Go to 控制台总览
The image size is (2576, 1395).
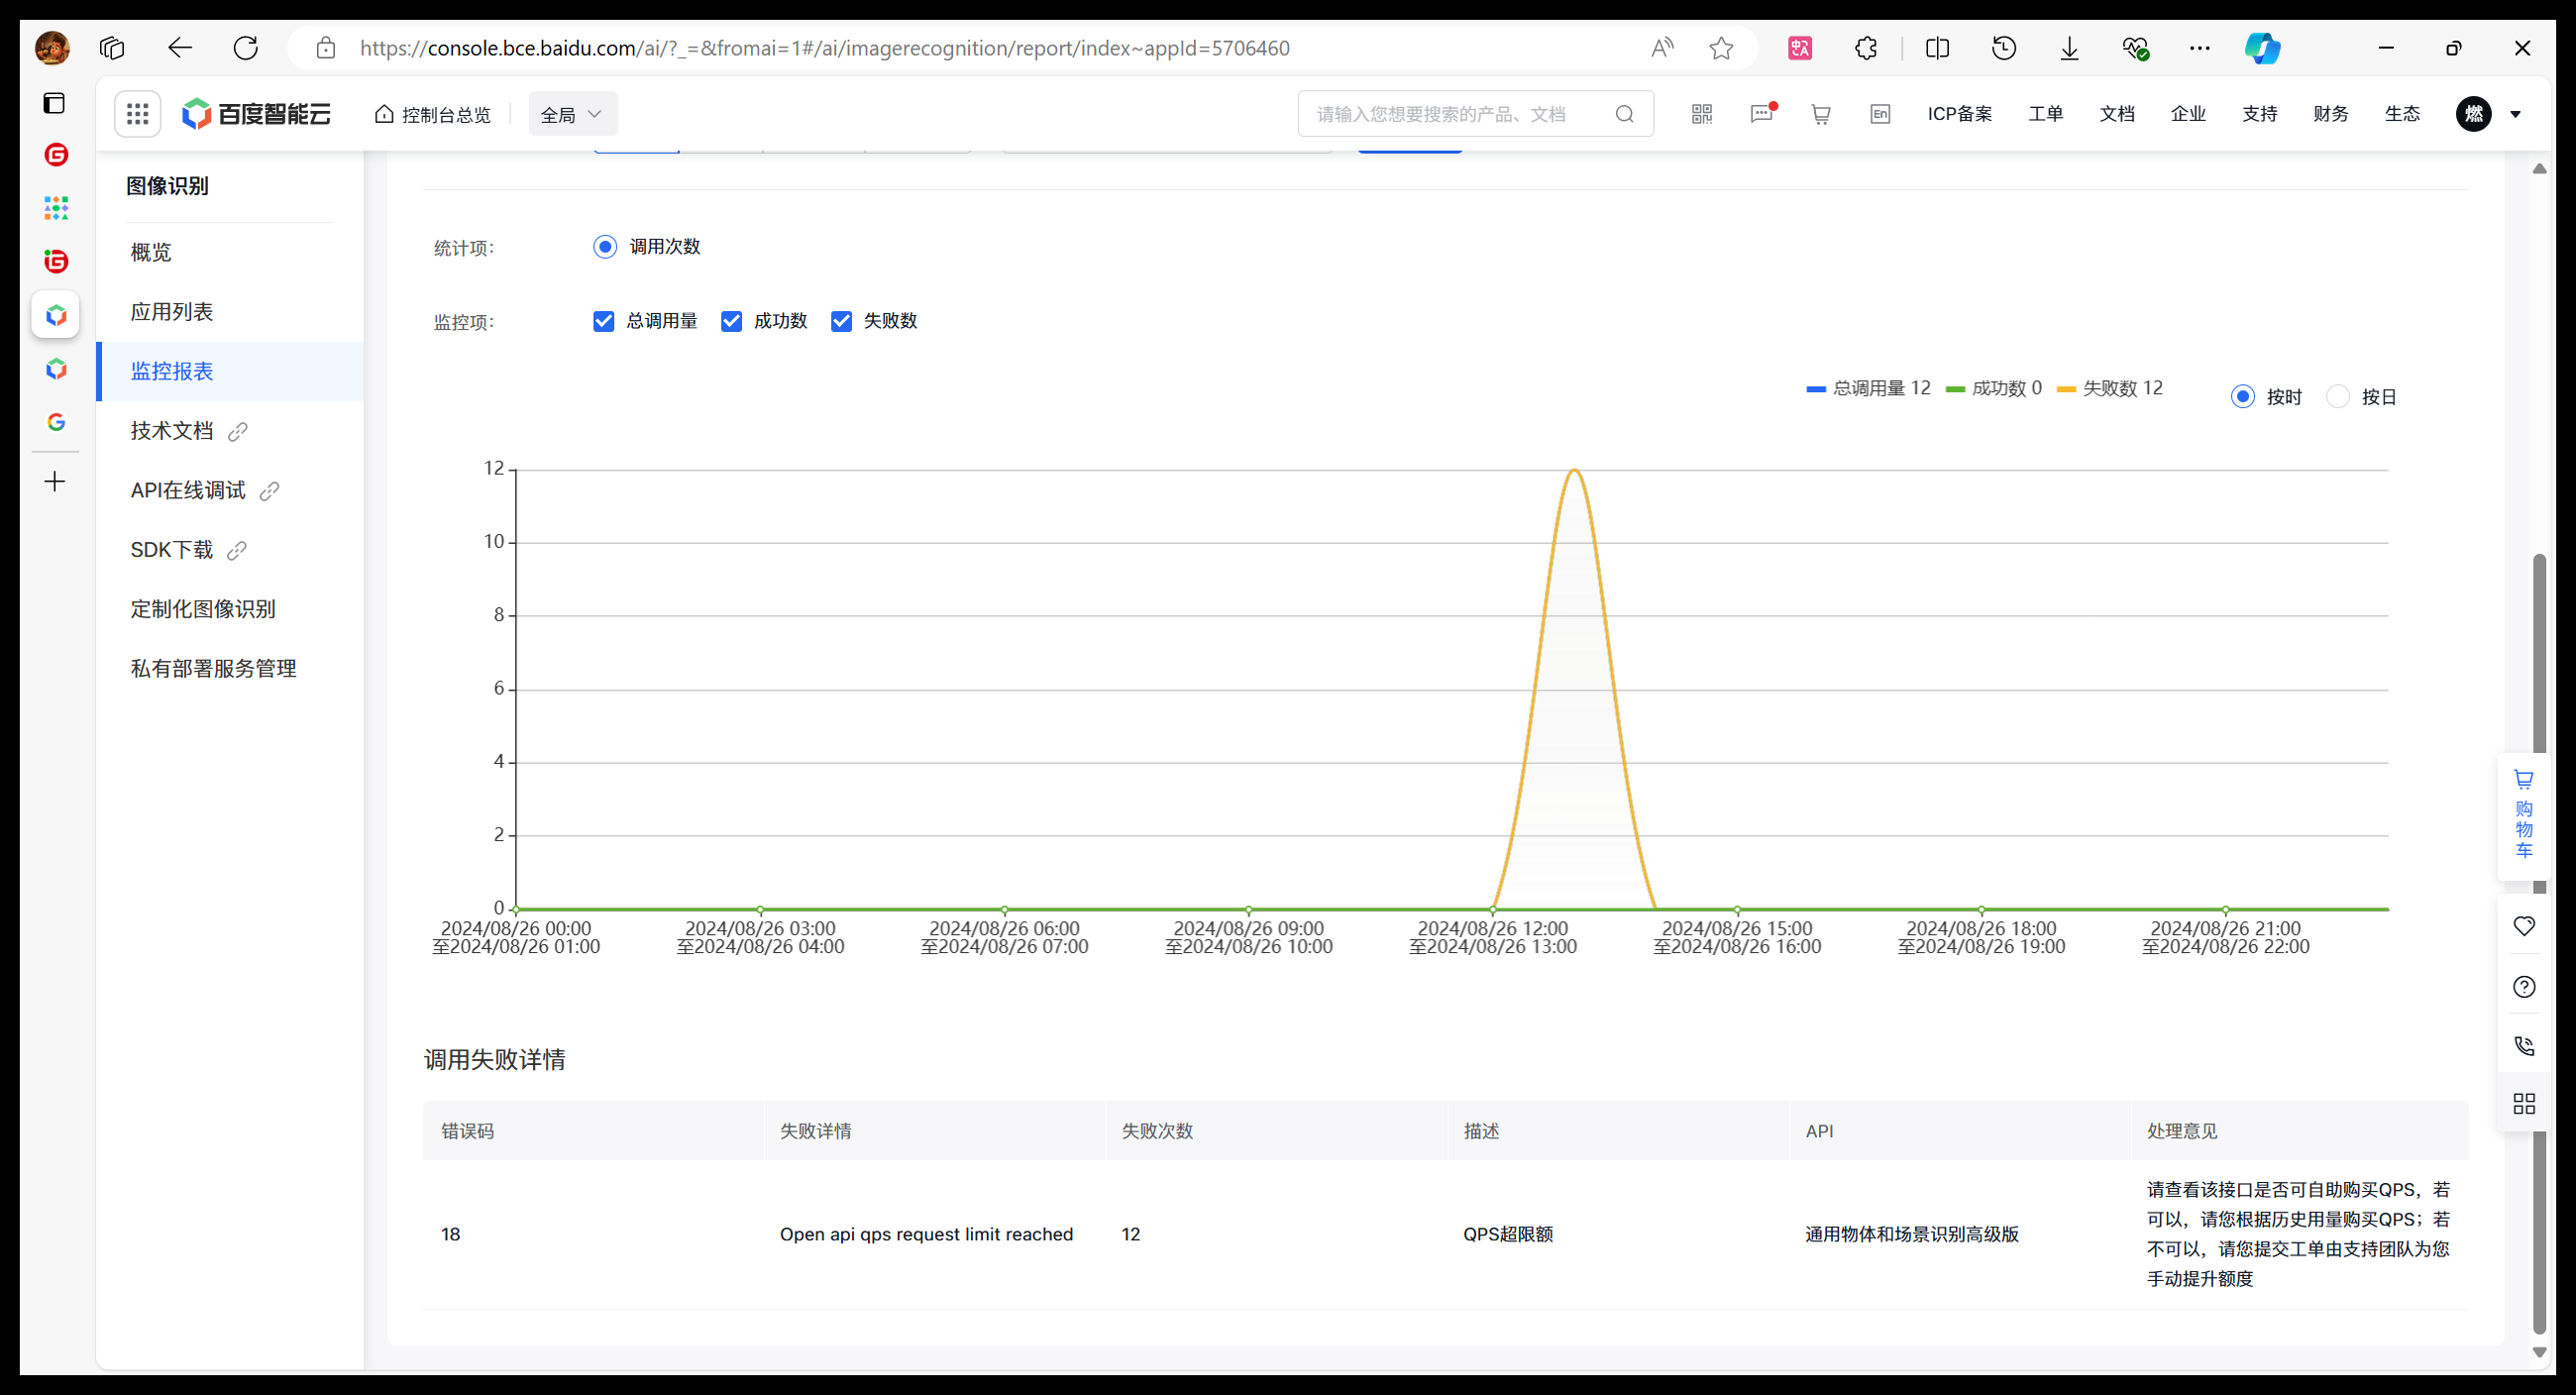click(x=432, y=114)
